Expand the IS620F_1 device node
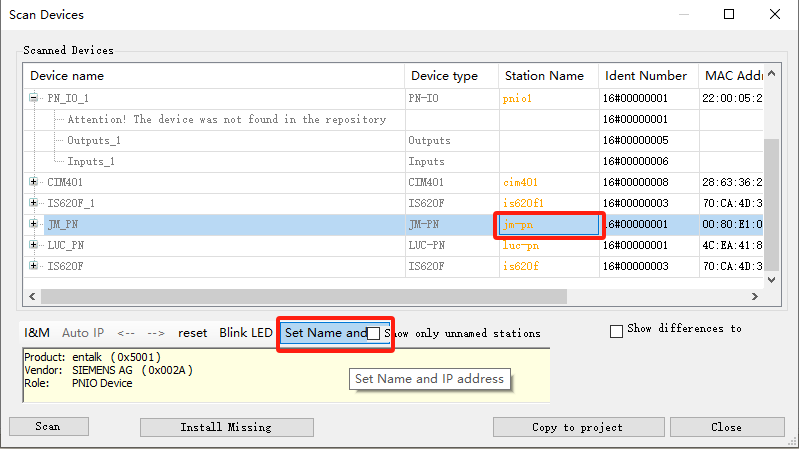 [34, 203]
